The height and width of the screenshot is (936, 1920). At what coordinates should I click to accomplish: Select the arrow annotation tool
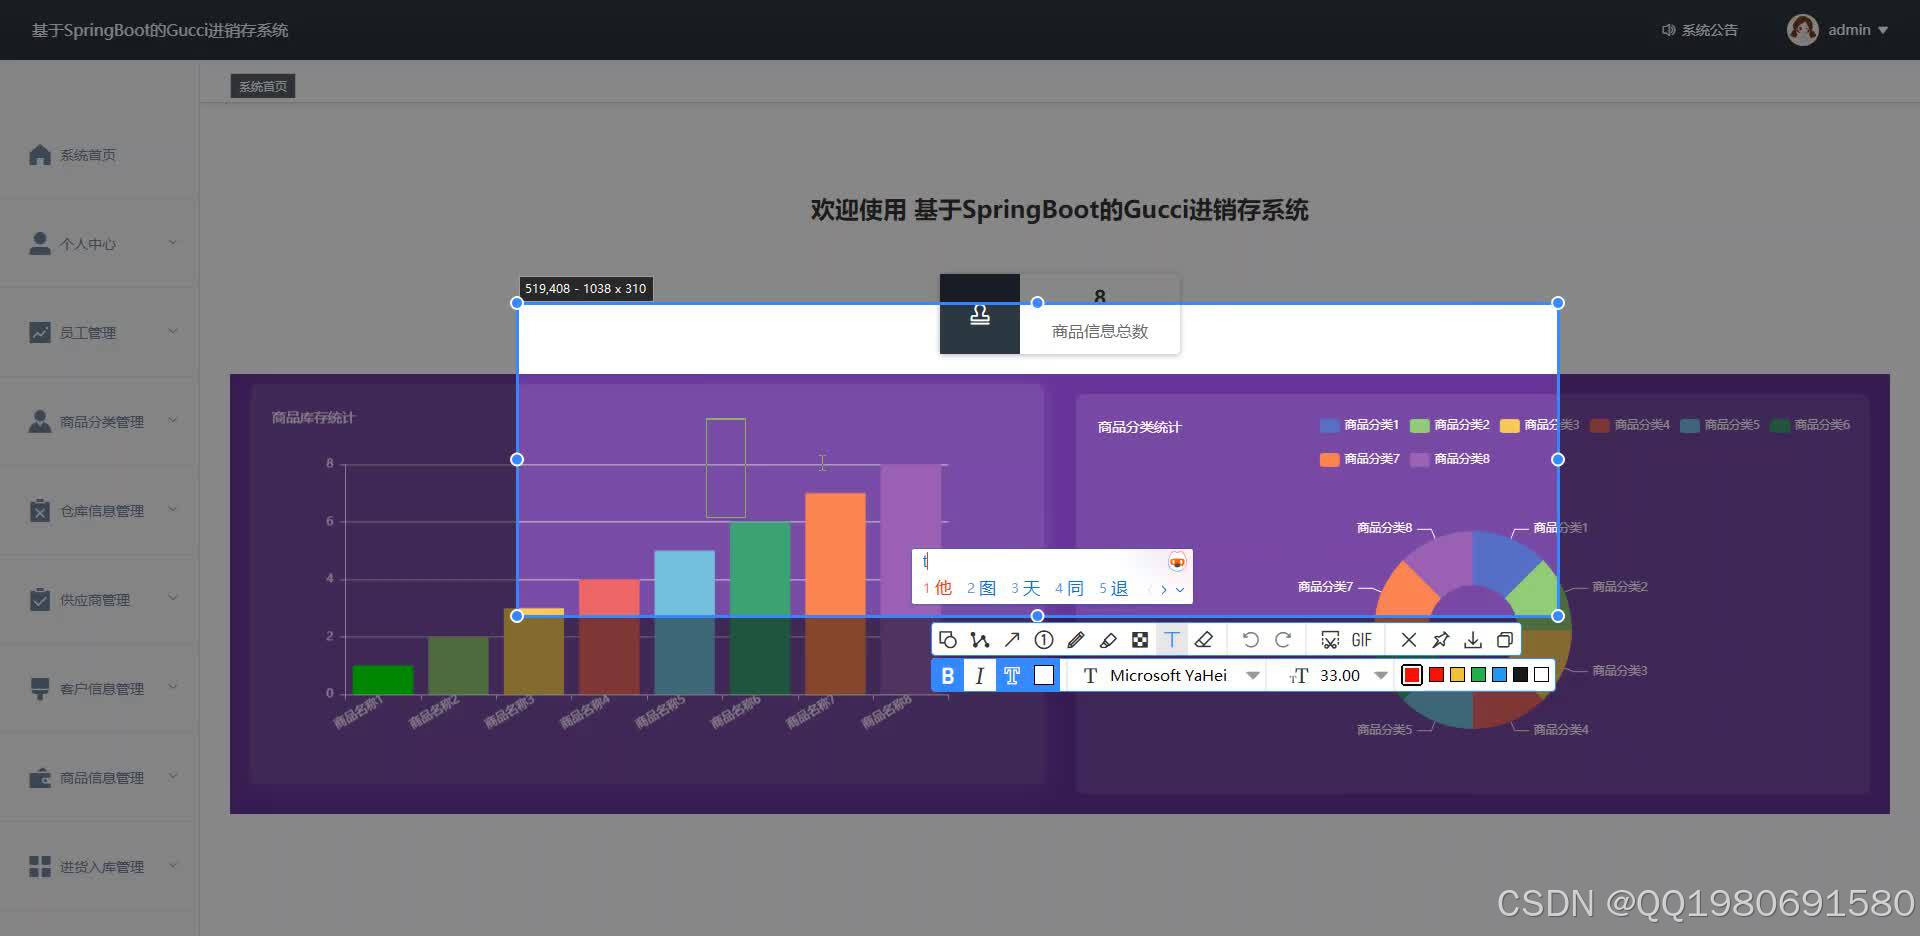[x=1012, y=640]
